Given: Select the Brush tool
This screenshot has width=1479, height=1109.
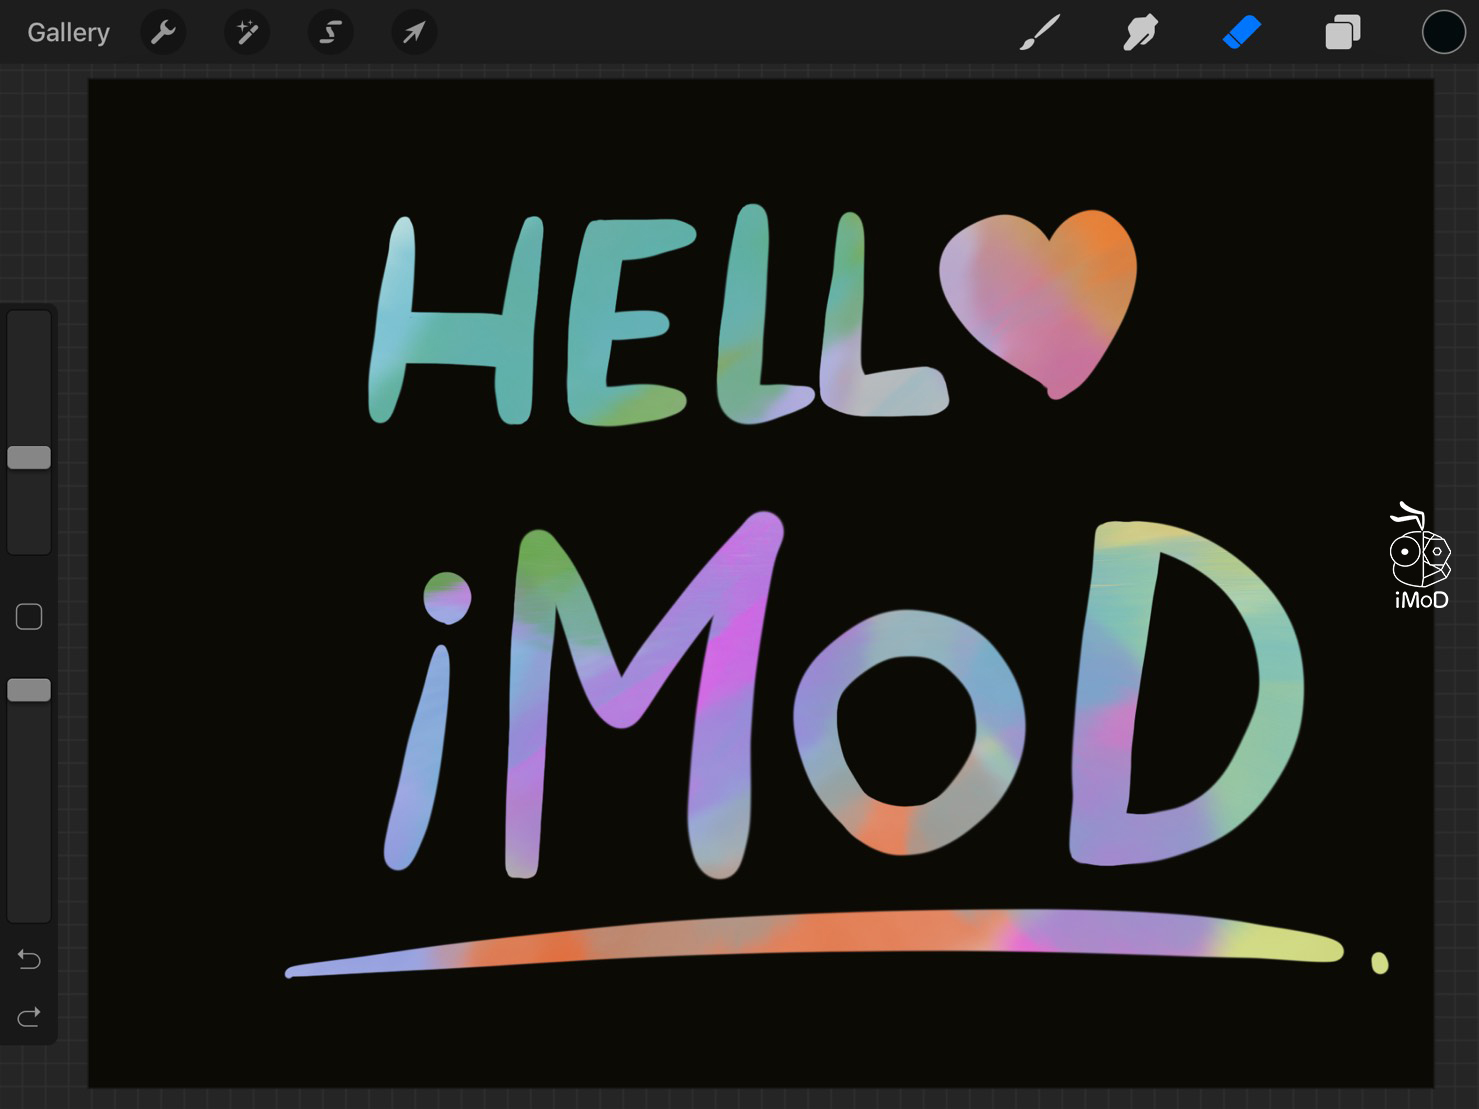Looking at the screenshot, I should click(1040, 33).
